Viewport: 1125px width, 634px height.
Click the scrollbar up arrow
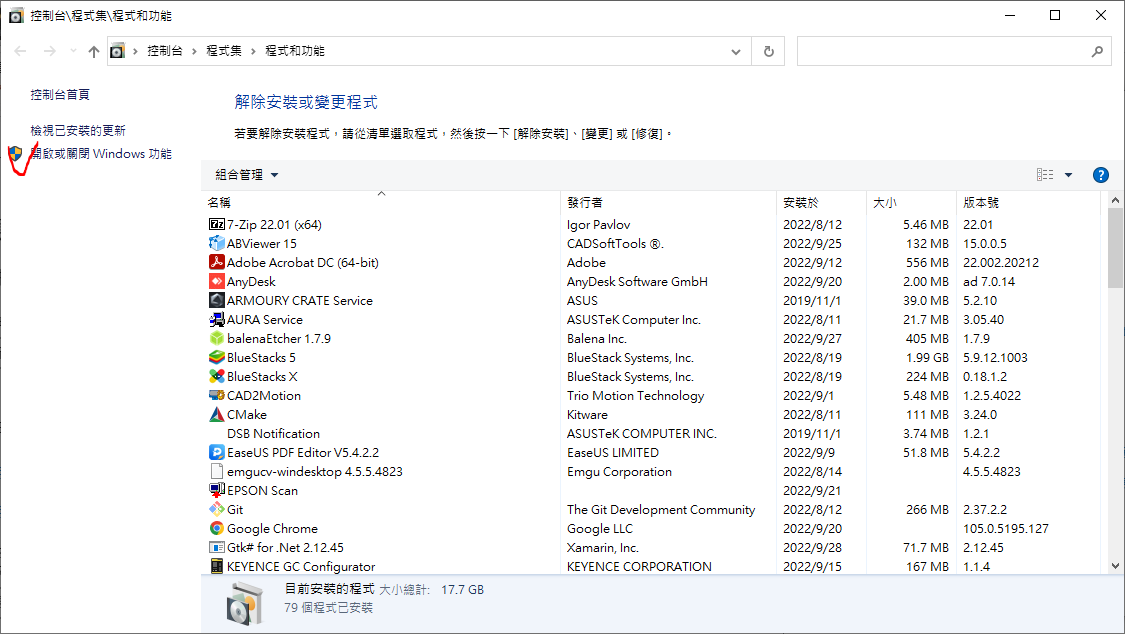(x=1115, y=200)
